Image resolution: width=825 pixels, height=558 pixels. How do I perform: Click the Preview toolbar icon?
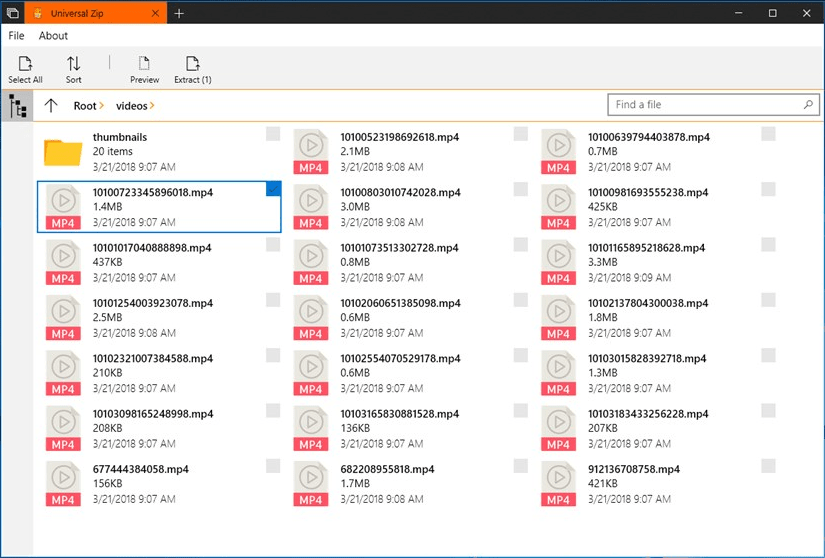144,64
